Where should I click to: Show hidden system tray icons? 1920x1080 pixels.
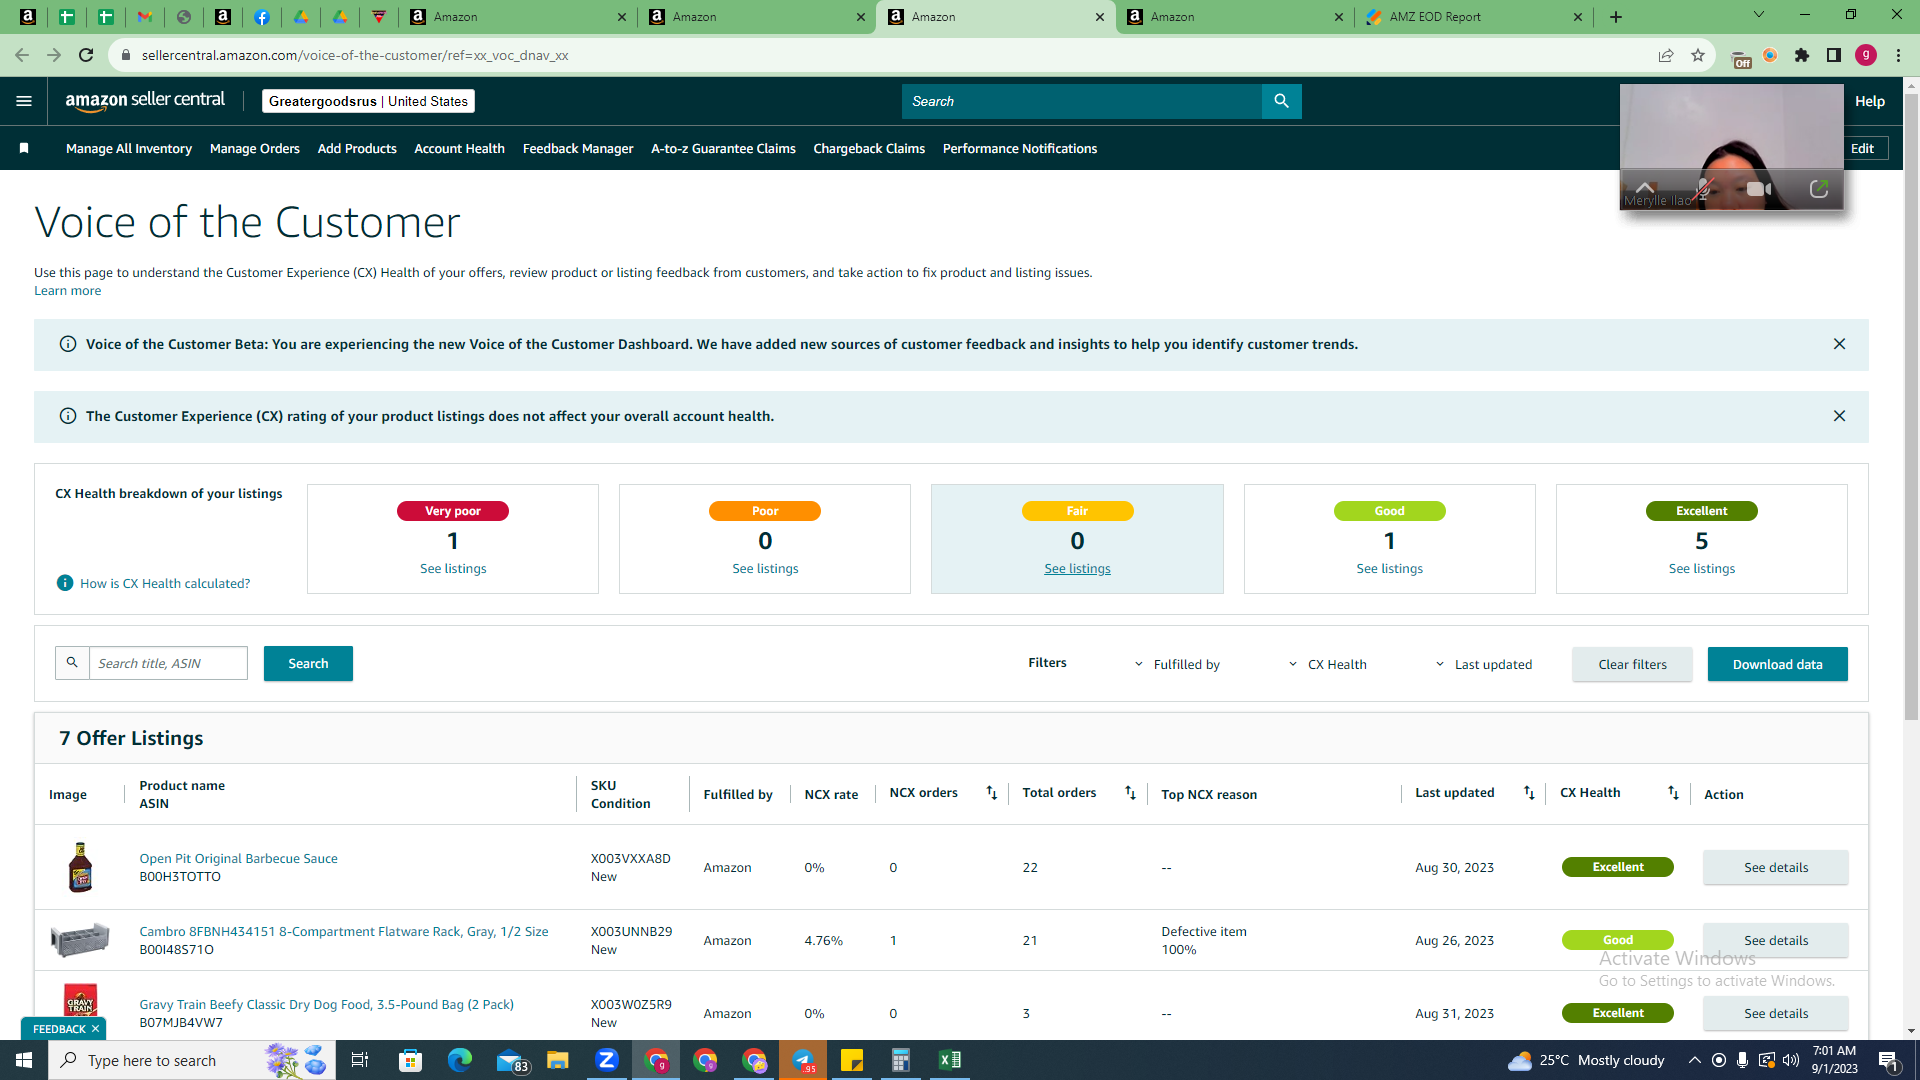pyautogui.click(x=1694, y=1060)
